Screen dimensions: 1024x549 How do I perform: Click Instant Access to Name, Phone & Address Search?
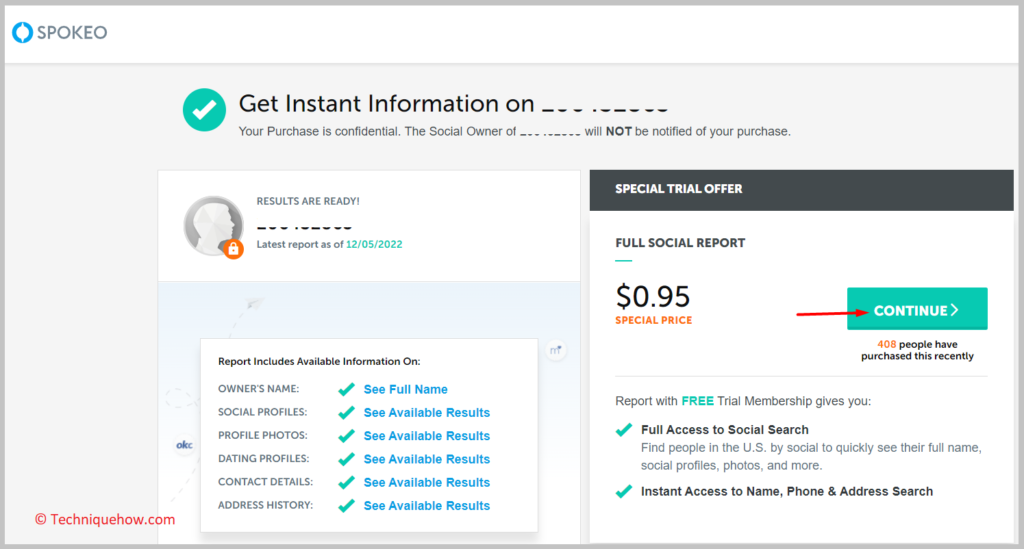[x=787, y=492]
